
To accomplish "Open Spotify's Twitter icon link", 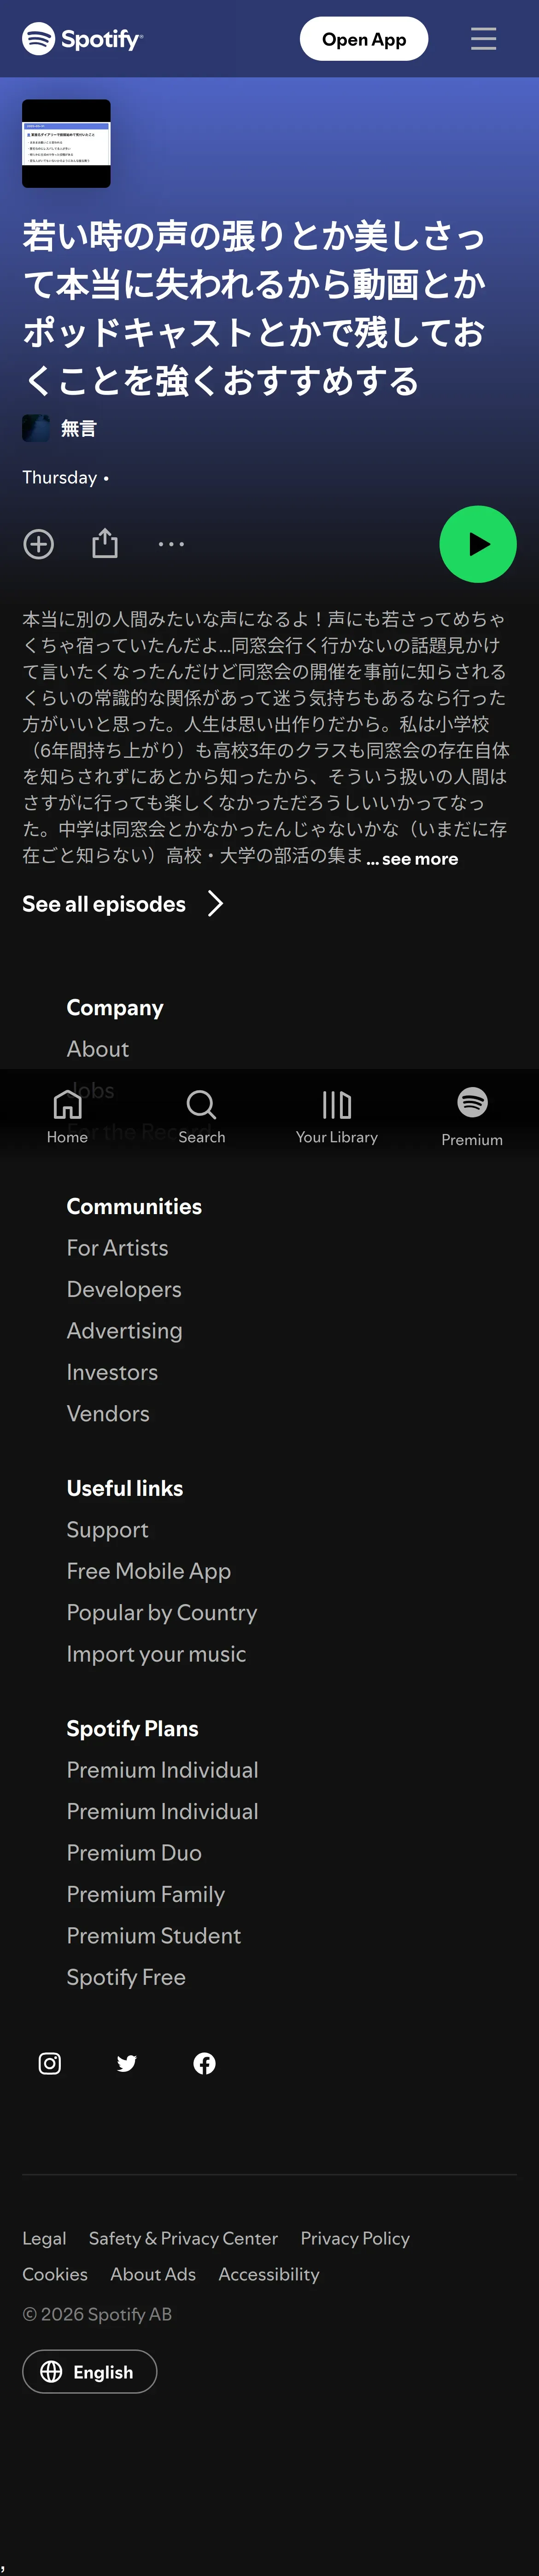I will [x=127, y=2063].
